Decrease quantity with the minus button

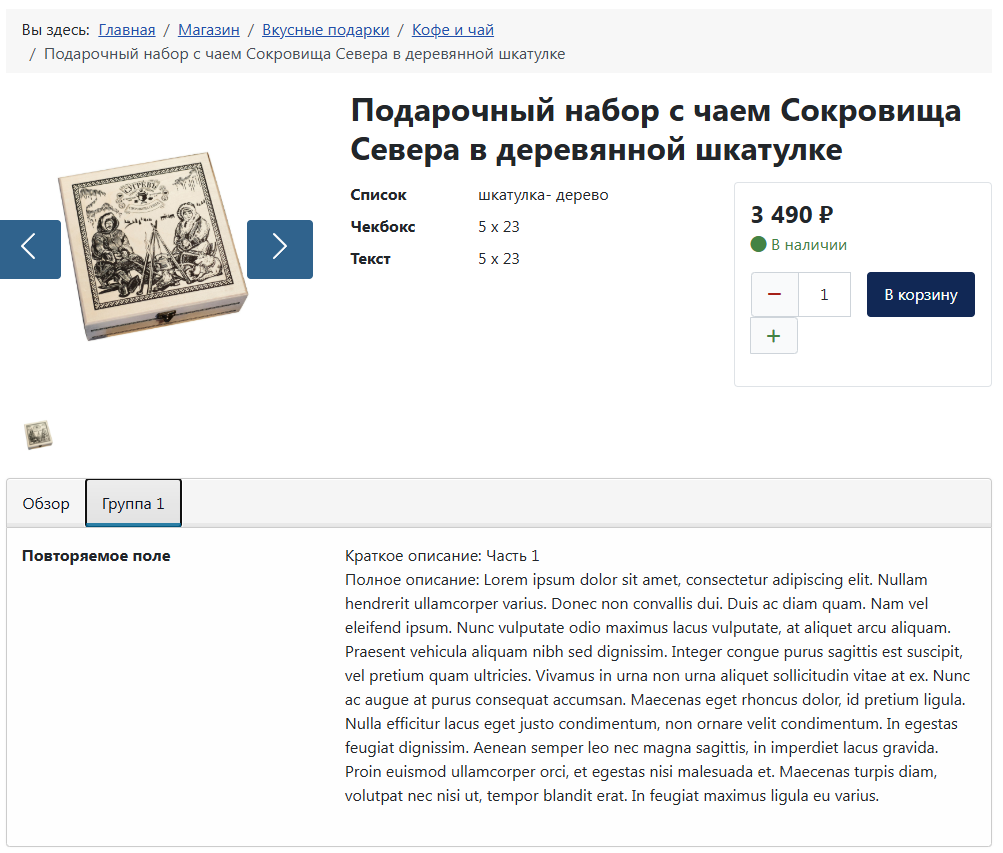click(774, 295)
